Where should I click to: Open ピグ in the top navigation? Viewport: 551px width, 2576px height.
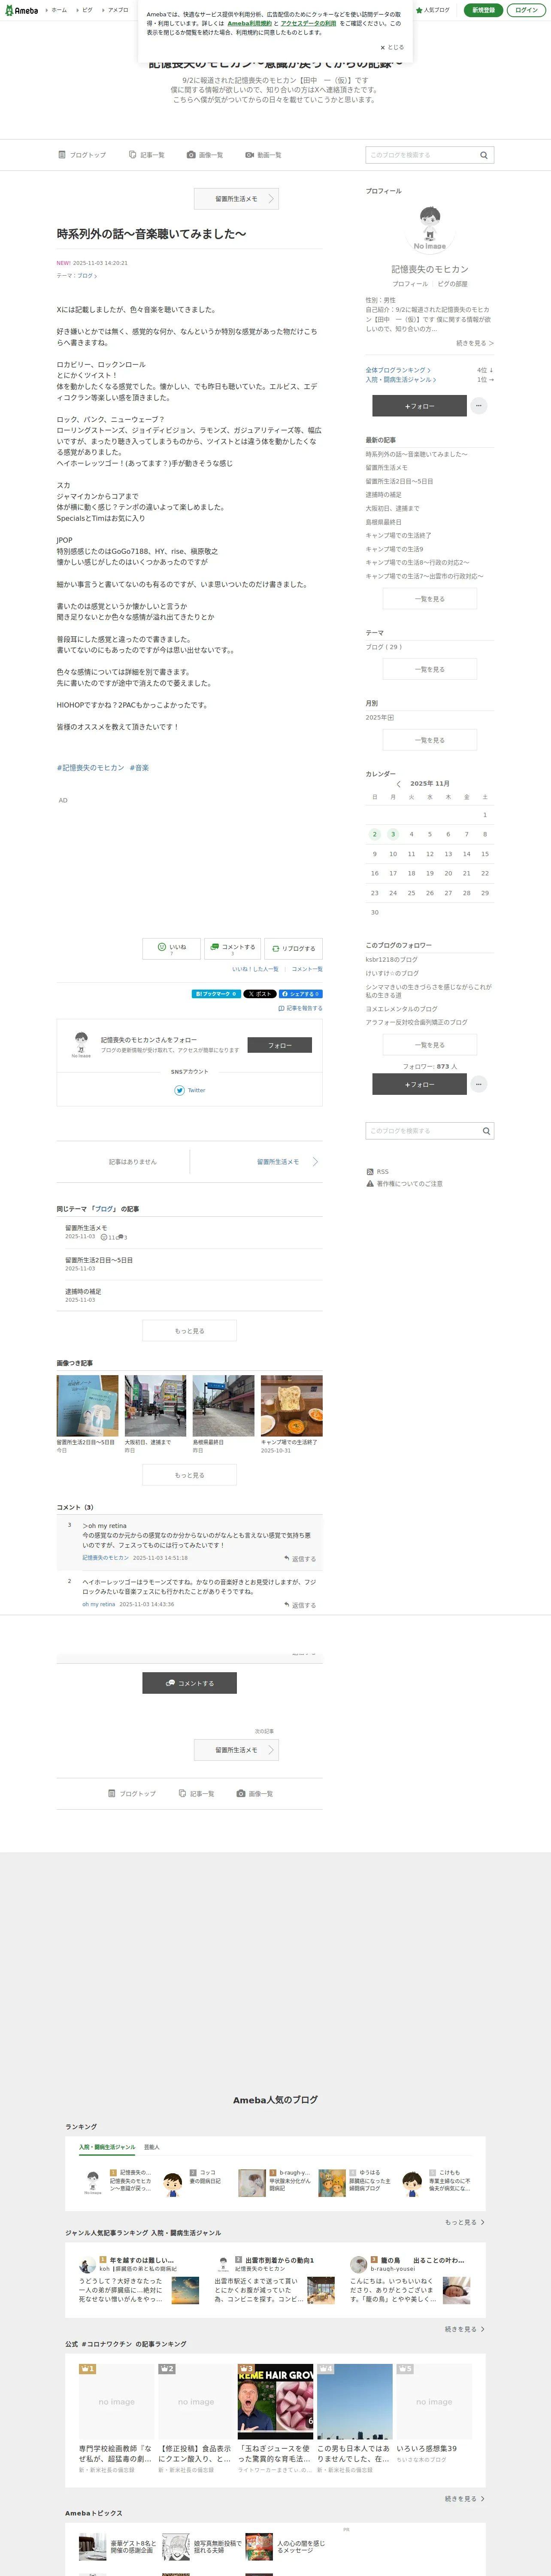pyautogui.click(x=87, y=10)
